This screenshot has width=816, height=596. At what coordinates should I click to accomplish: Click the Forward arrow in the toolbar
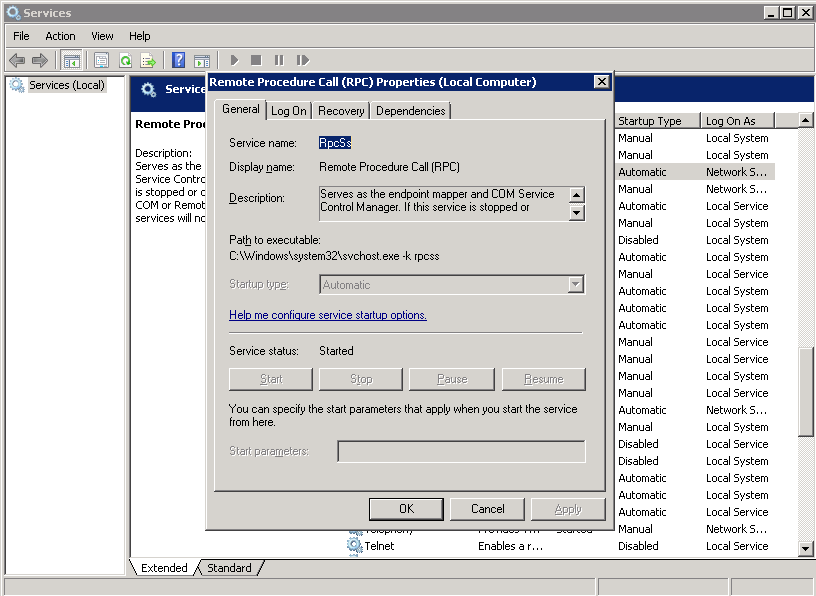point(40,60)
